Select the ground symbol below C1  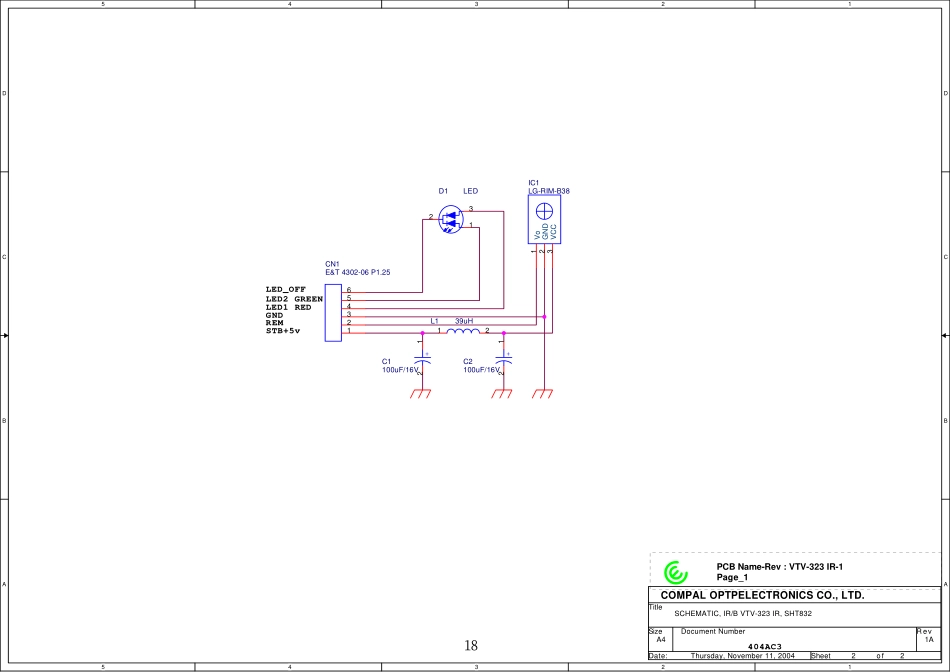pos(421,394)
